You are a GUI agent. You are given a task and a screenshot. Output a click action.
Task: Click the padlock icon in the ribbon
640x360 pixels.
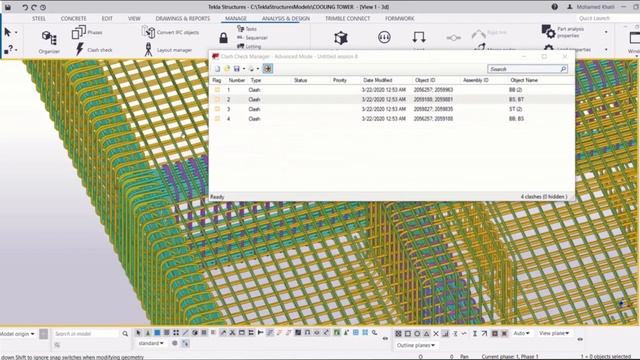coord(223,38)
